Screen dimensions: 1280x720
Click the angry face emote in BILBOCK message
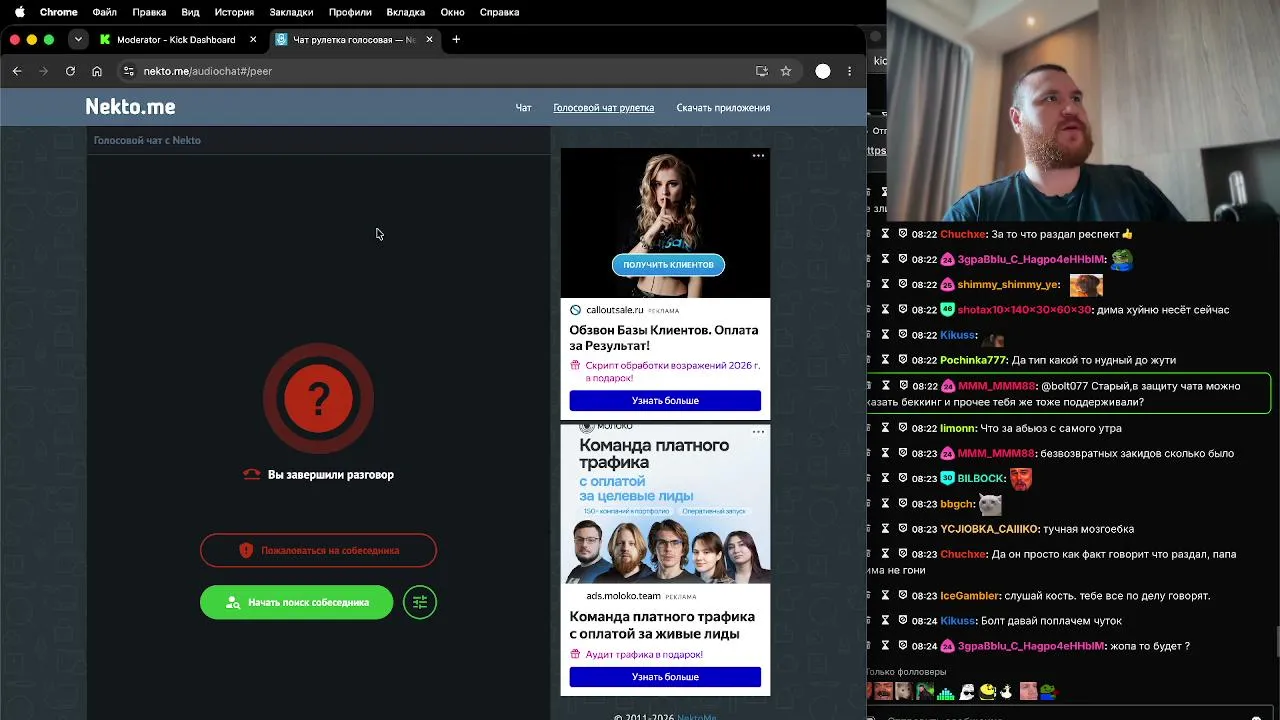[1020, 478]
